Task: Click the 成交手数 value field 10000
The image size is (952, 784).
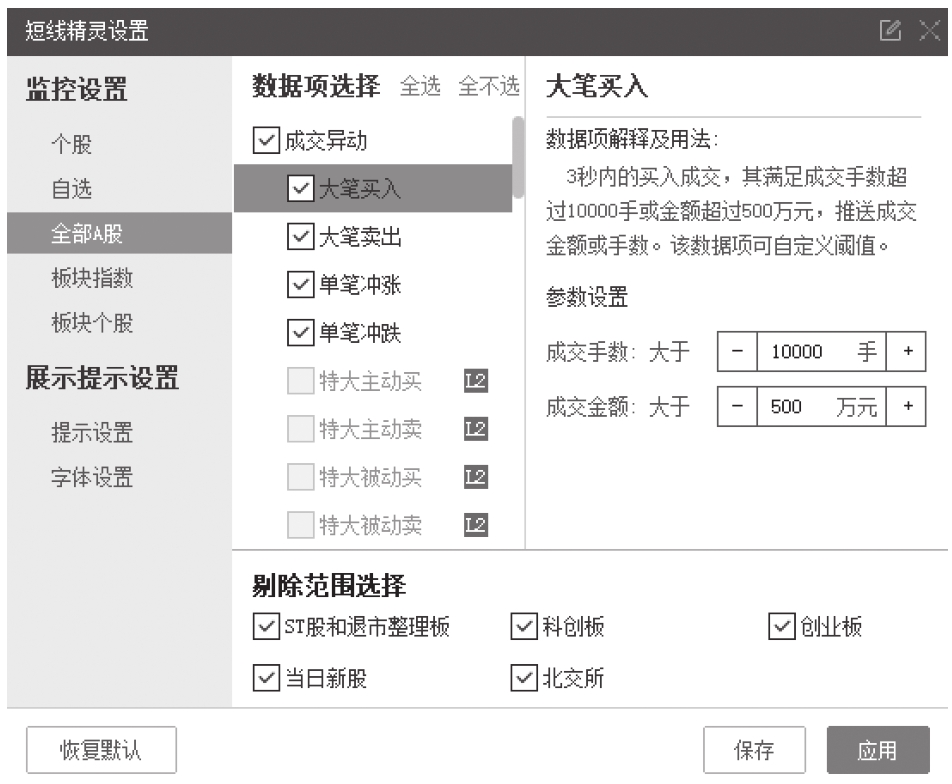Action: (821, 351)
